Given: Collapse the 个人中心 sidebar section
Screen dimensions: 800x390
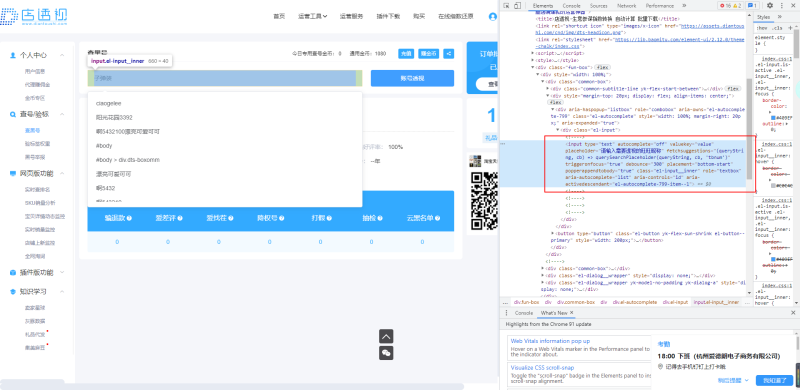Looking at the screenshot, I should (x=62, y=55).
